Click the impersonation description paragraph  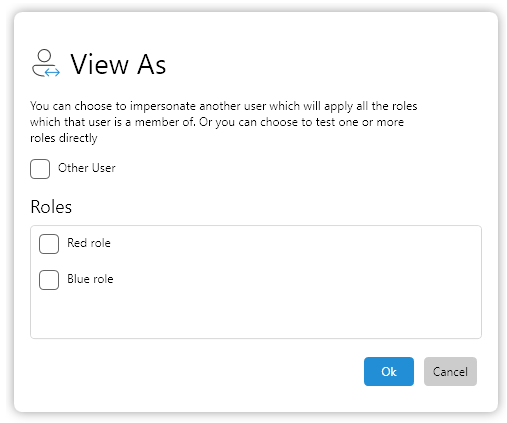(223, 122)
